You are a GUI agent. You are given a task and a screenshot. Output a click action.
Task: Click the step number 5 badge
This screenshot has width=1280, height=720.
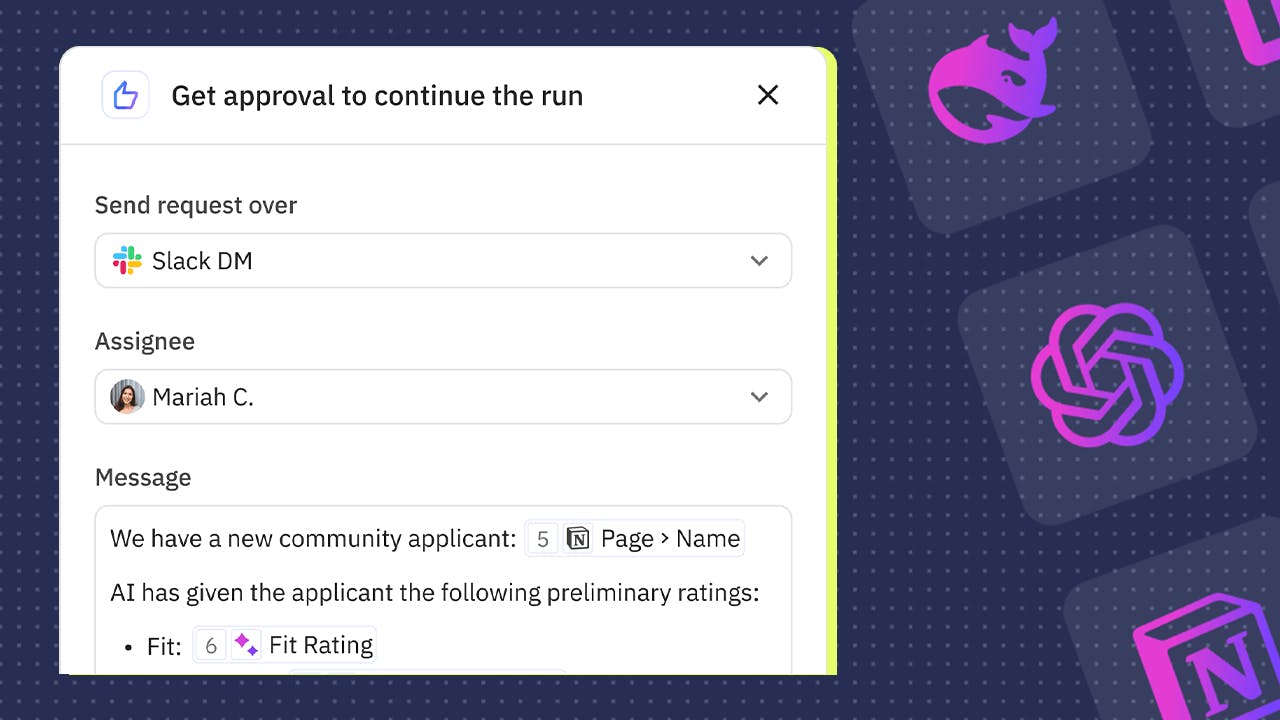click(543, 540)
